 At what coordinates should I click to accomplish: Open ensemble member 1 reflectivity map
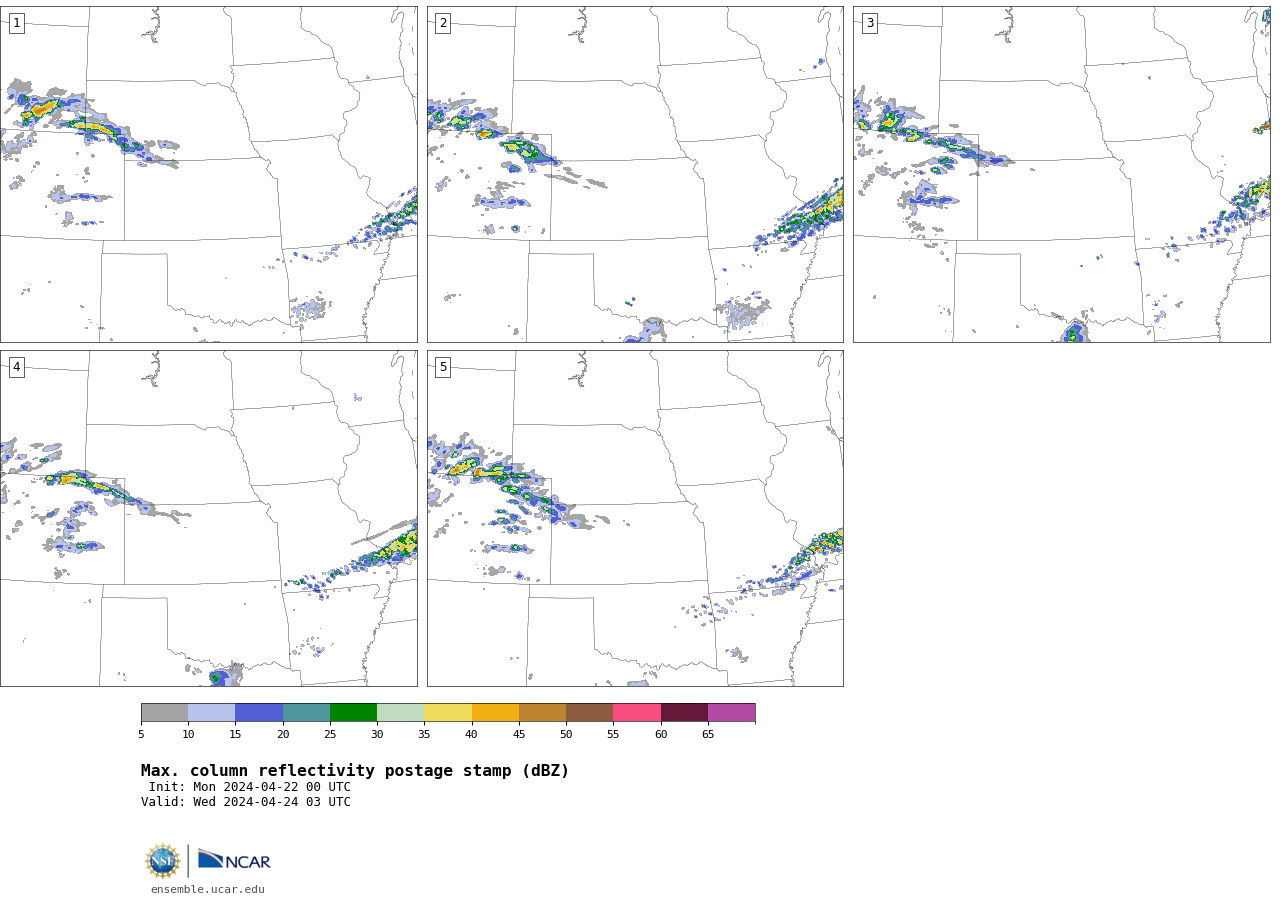[208, 174]
